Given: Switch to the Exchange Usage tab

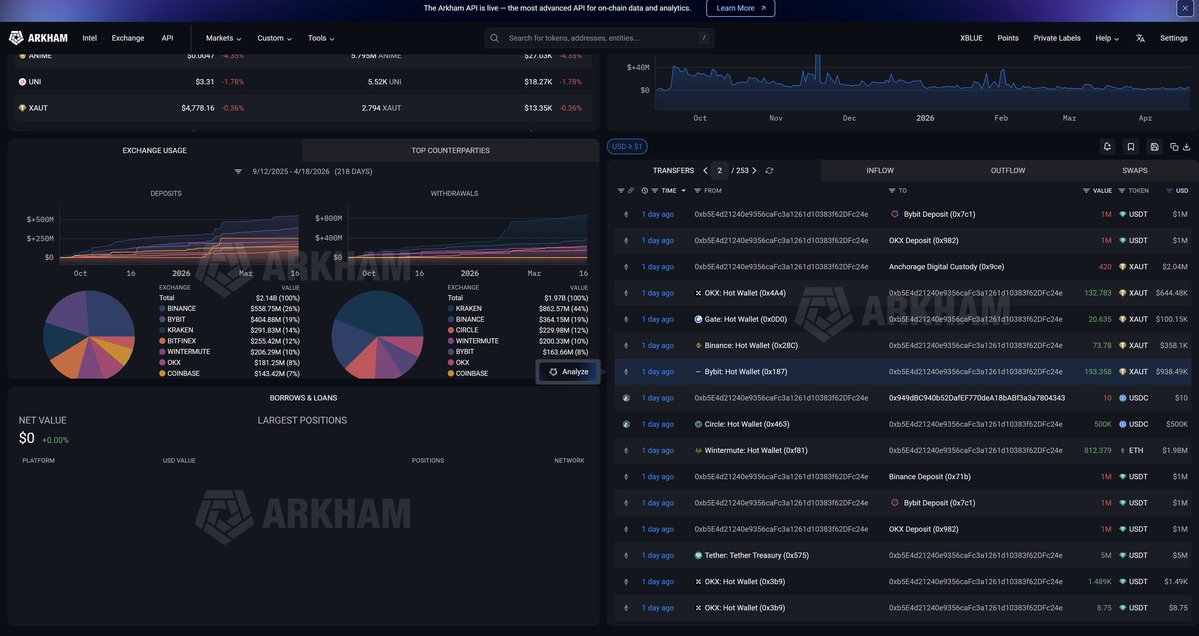Looking at the screenshot, I should (x=154, y=151).
